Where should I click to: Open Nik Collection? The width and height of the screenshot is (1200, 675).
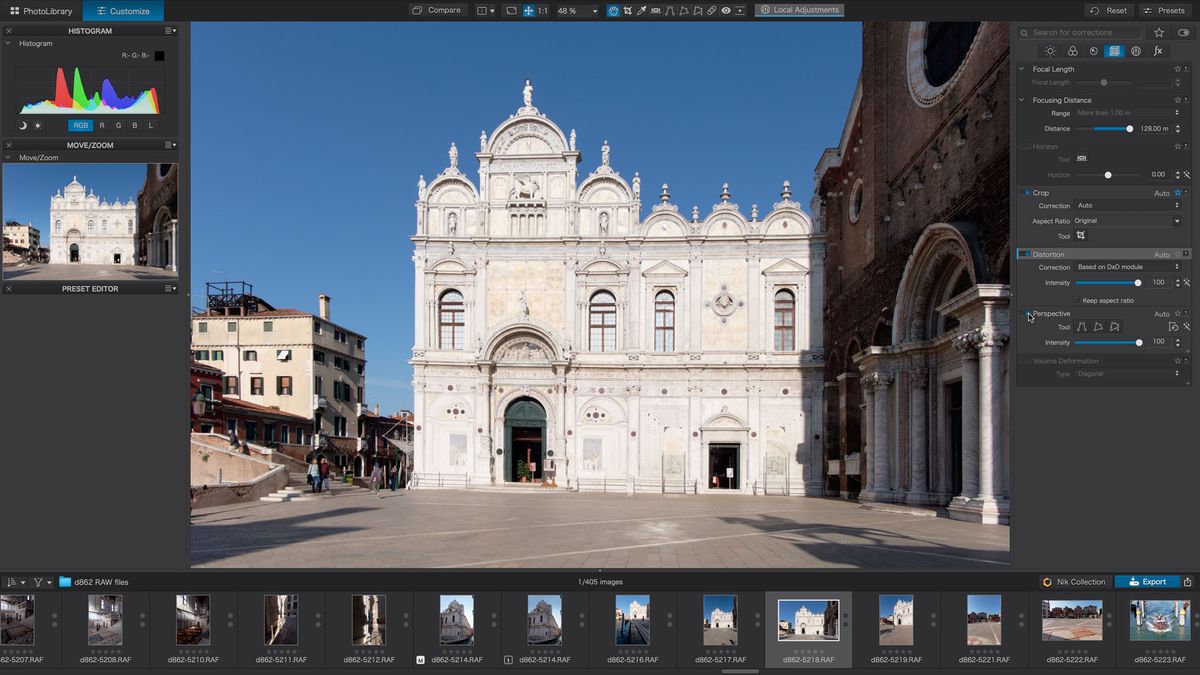(x=1074, y=582)
